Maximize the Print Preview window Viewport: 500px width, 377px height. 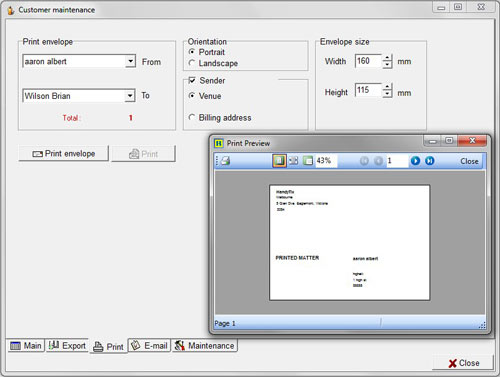click(x=449, y=141)
